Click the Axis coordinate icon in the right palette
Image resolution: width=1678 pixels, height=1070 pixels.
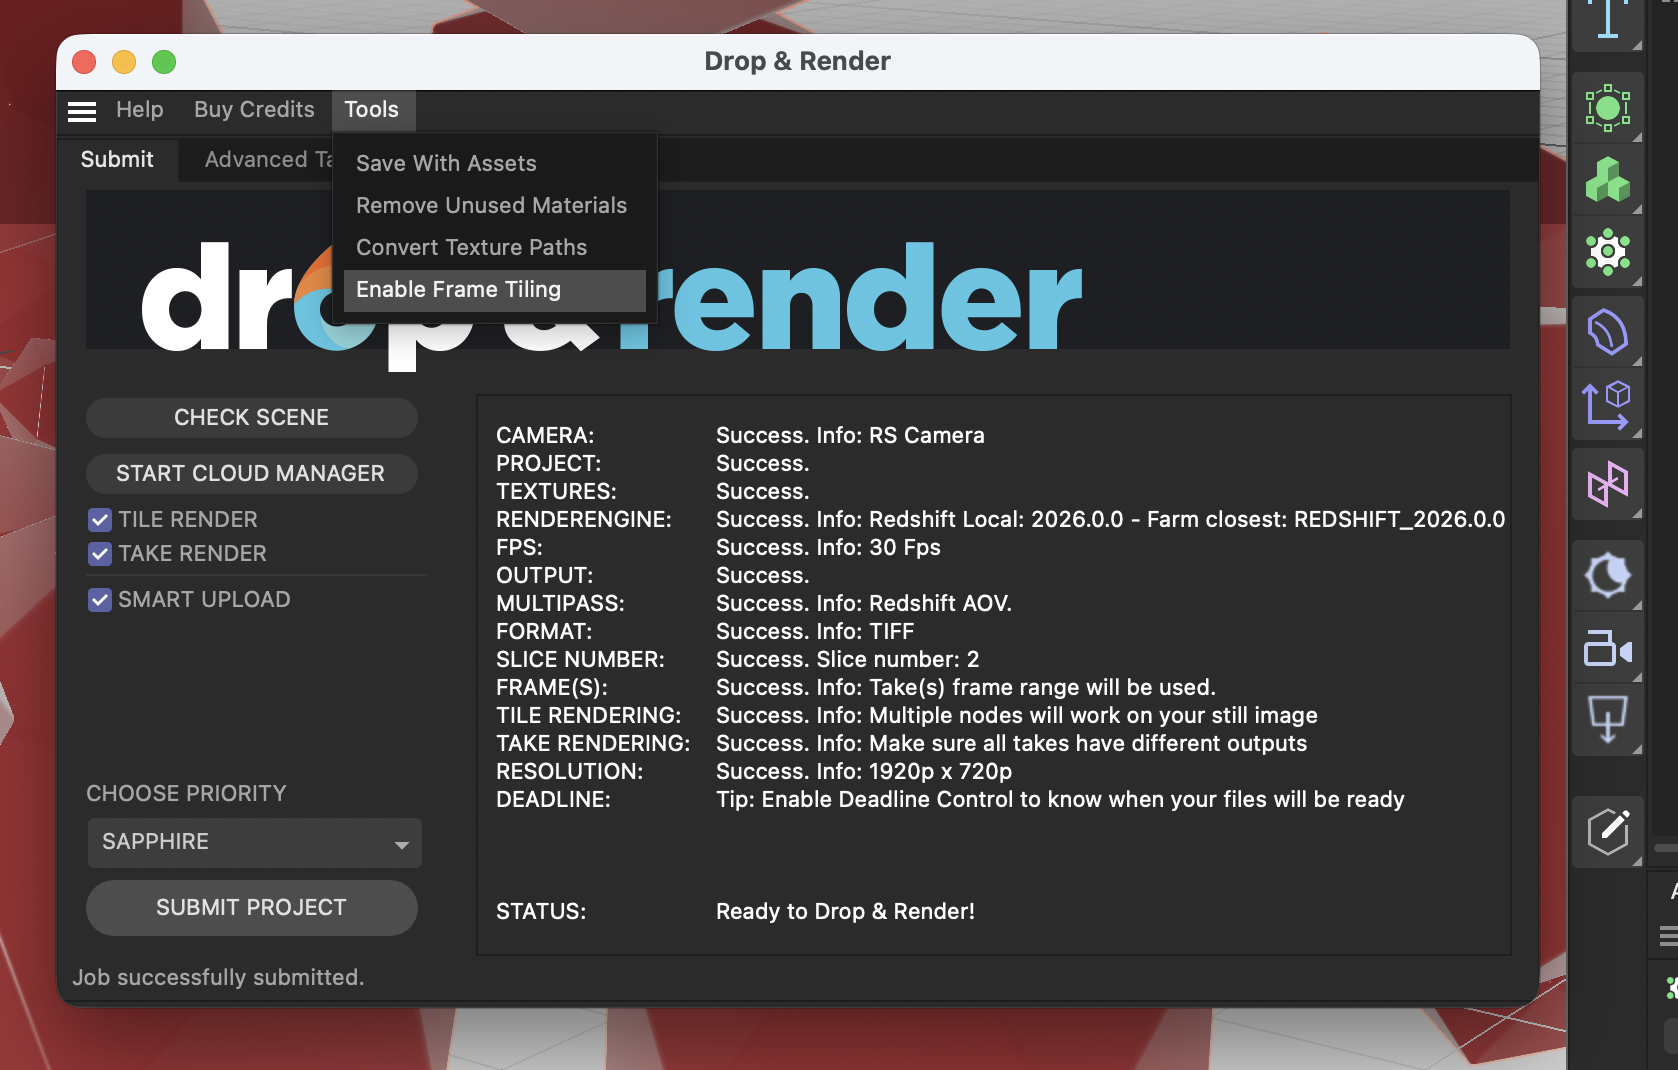(1607, 405)
